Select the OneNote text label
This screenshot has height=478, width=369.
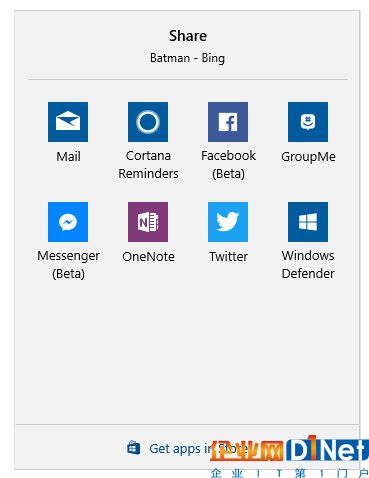148,256
